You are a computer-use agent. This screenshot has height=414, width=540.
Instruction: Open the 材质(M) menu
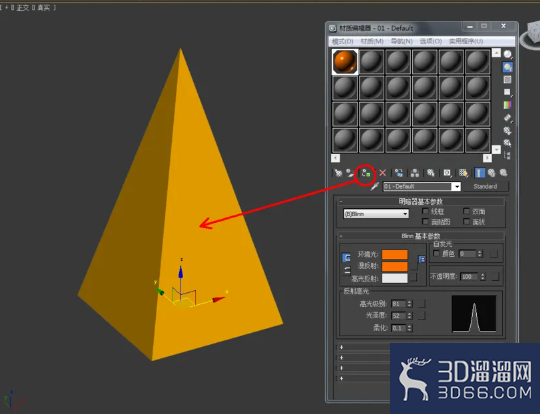click(372, 41)
